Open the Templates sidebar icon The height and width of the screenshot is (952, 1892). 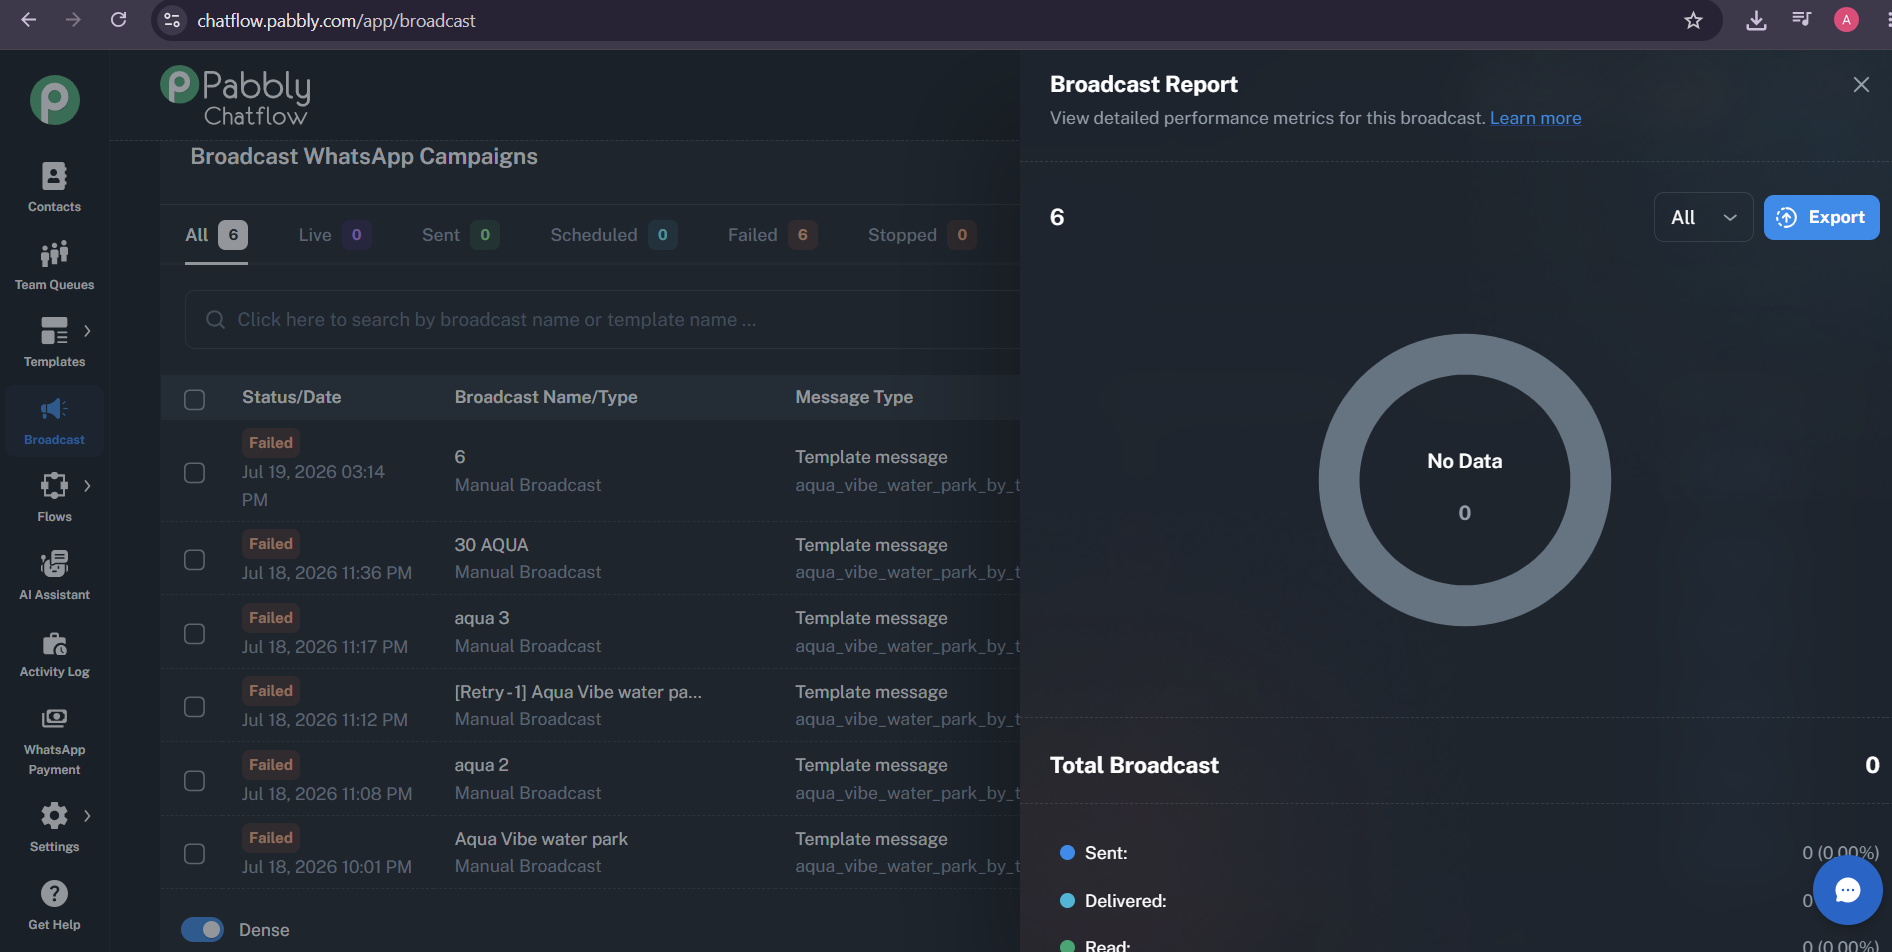point(54,331)
